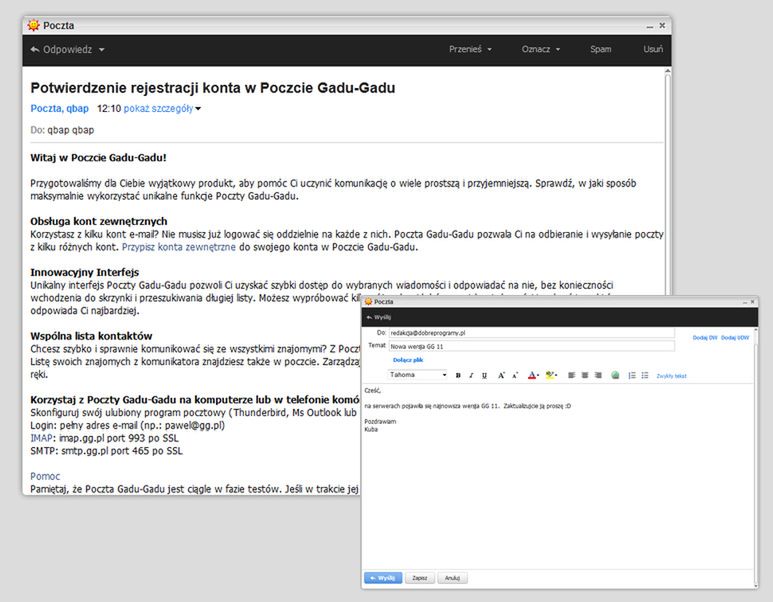This screenshot has width=773, height=602.
Task: Switch to Zwykły tekst plain text mode
Action: [x=671, y=376]
